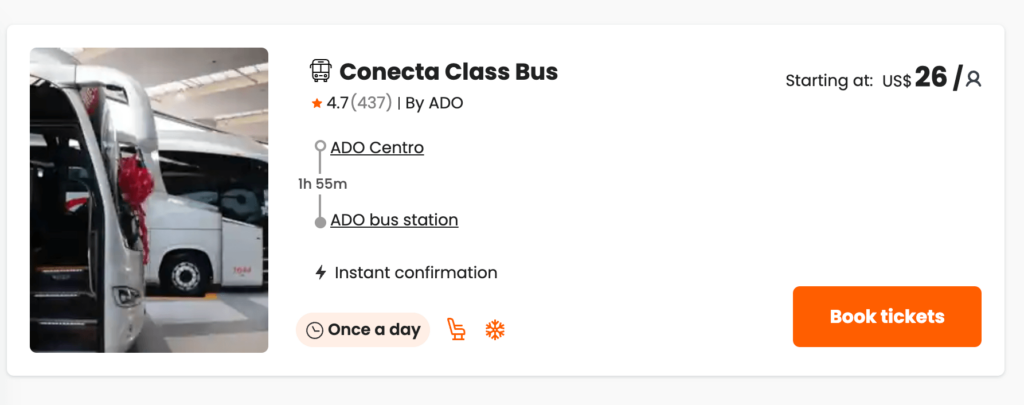
Task: Select the Conecta Class Bus title
Action: [448, 72]
